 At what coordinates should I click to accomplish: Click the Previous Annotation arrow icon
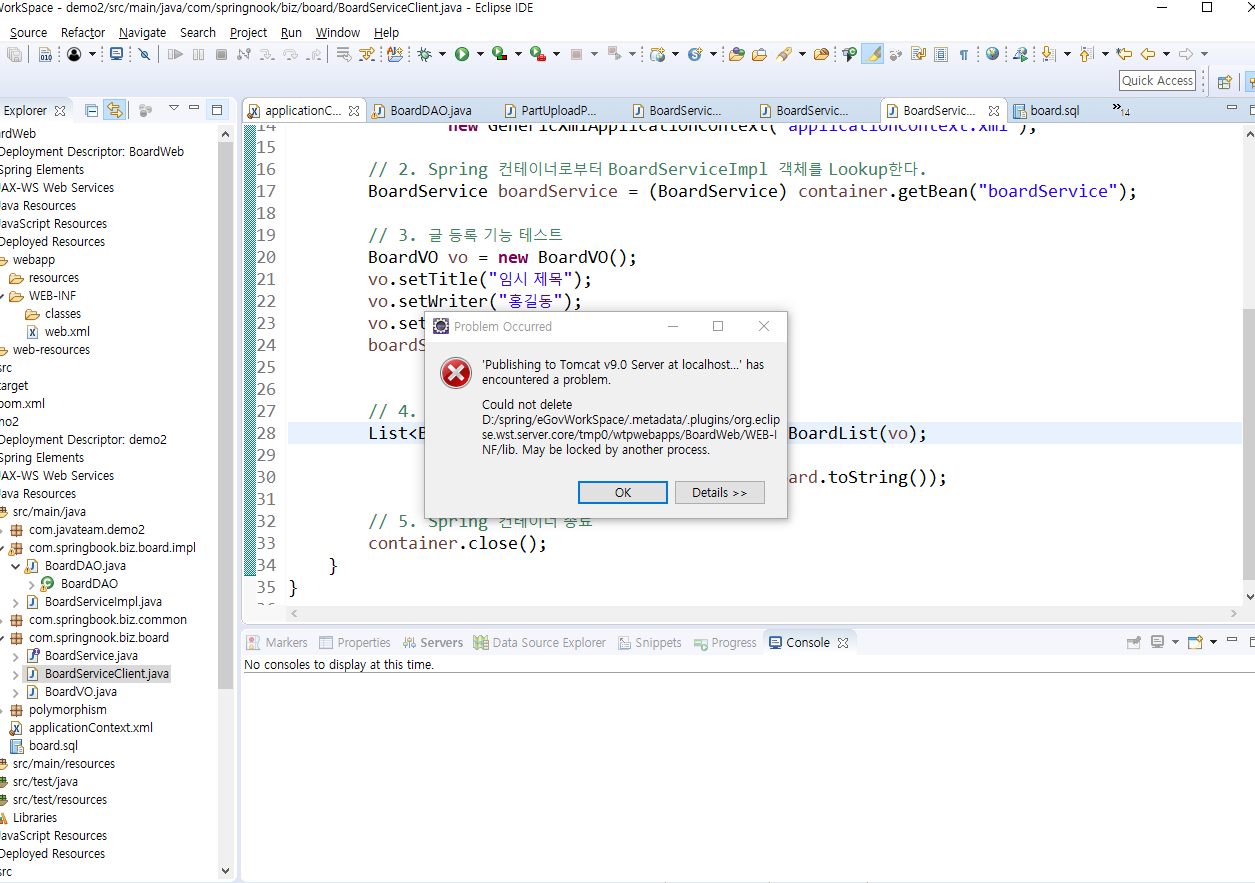tap(1086, 54)
